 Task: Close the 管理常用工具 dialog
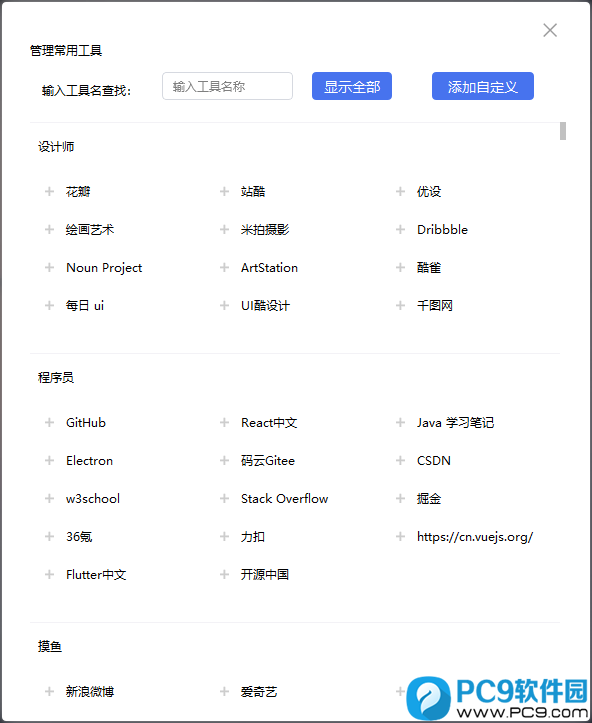550,30
